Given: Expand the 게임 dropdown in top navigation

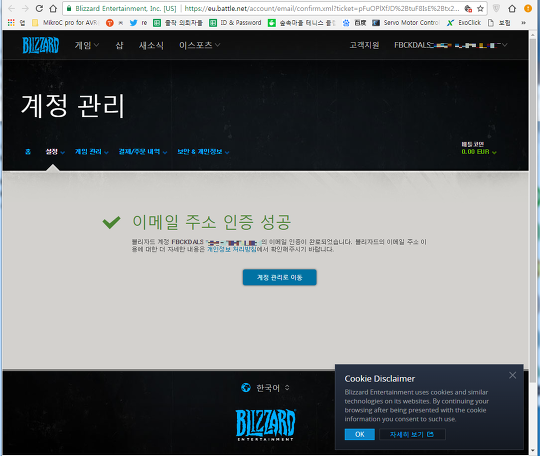Looking at the screenshot, I should tap(87, 45).
